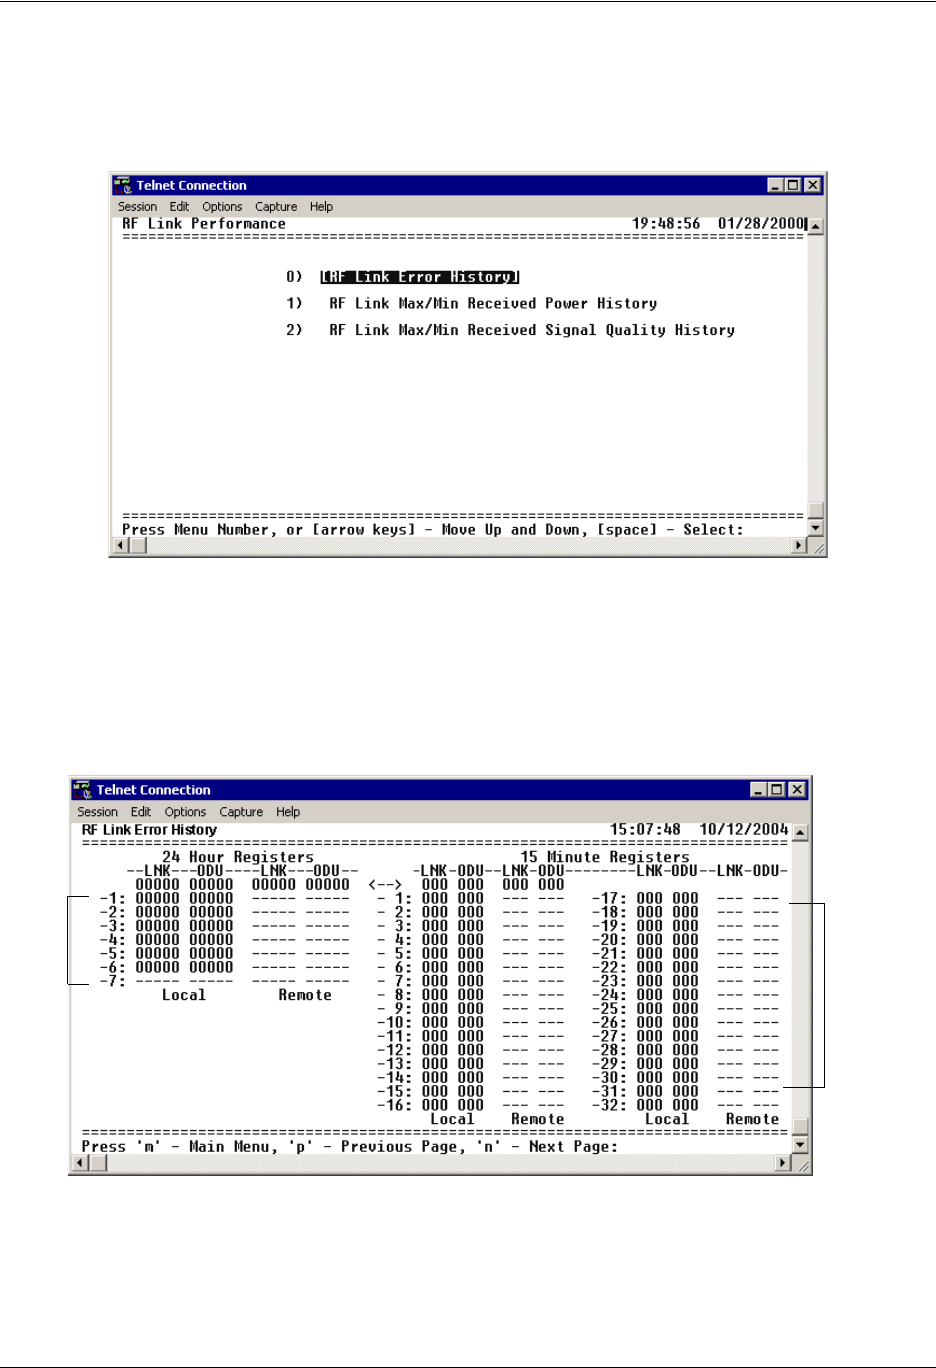Click the 15 Minute Registers heading

click(x=605, y=857)
